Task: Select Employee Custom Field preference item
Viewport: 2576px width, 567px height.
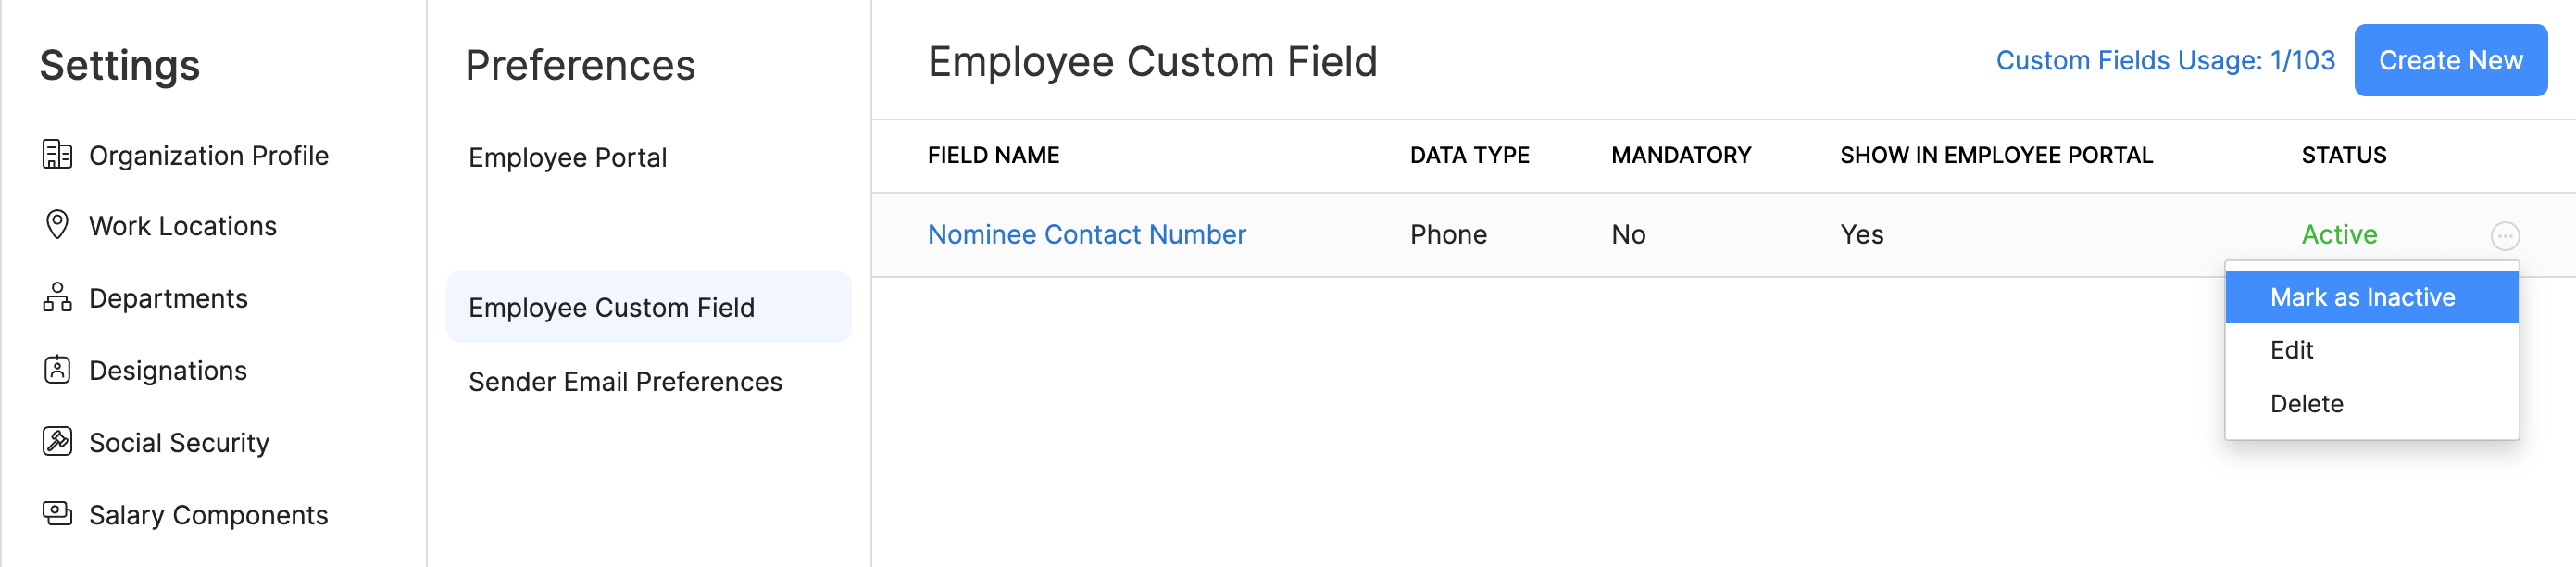Action: pyautogui.click(x=611, y=308)
